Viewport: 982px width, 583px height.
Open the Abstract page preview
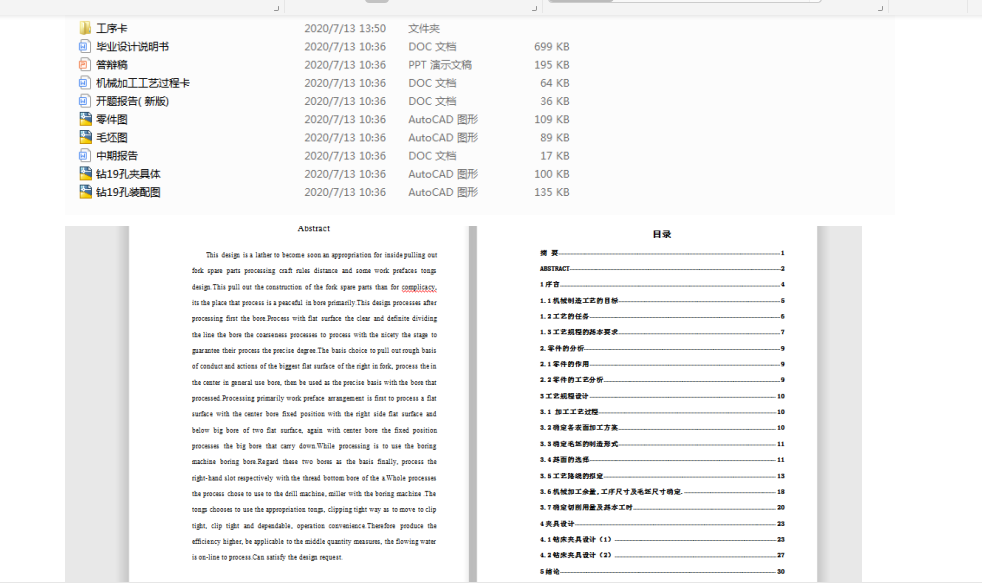point(299,404)
